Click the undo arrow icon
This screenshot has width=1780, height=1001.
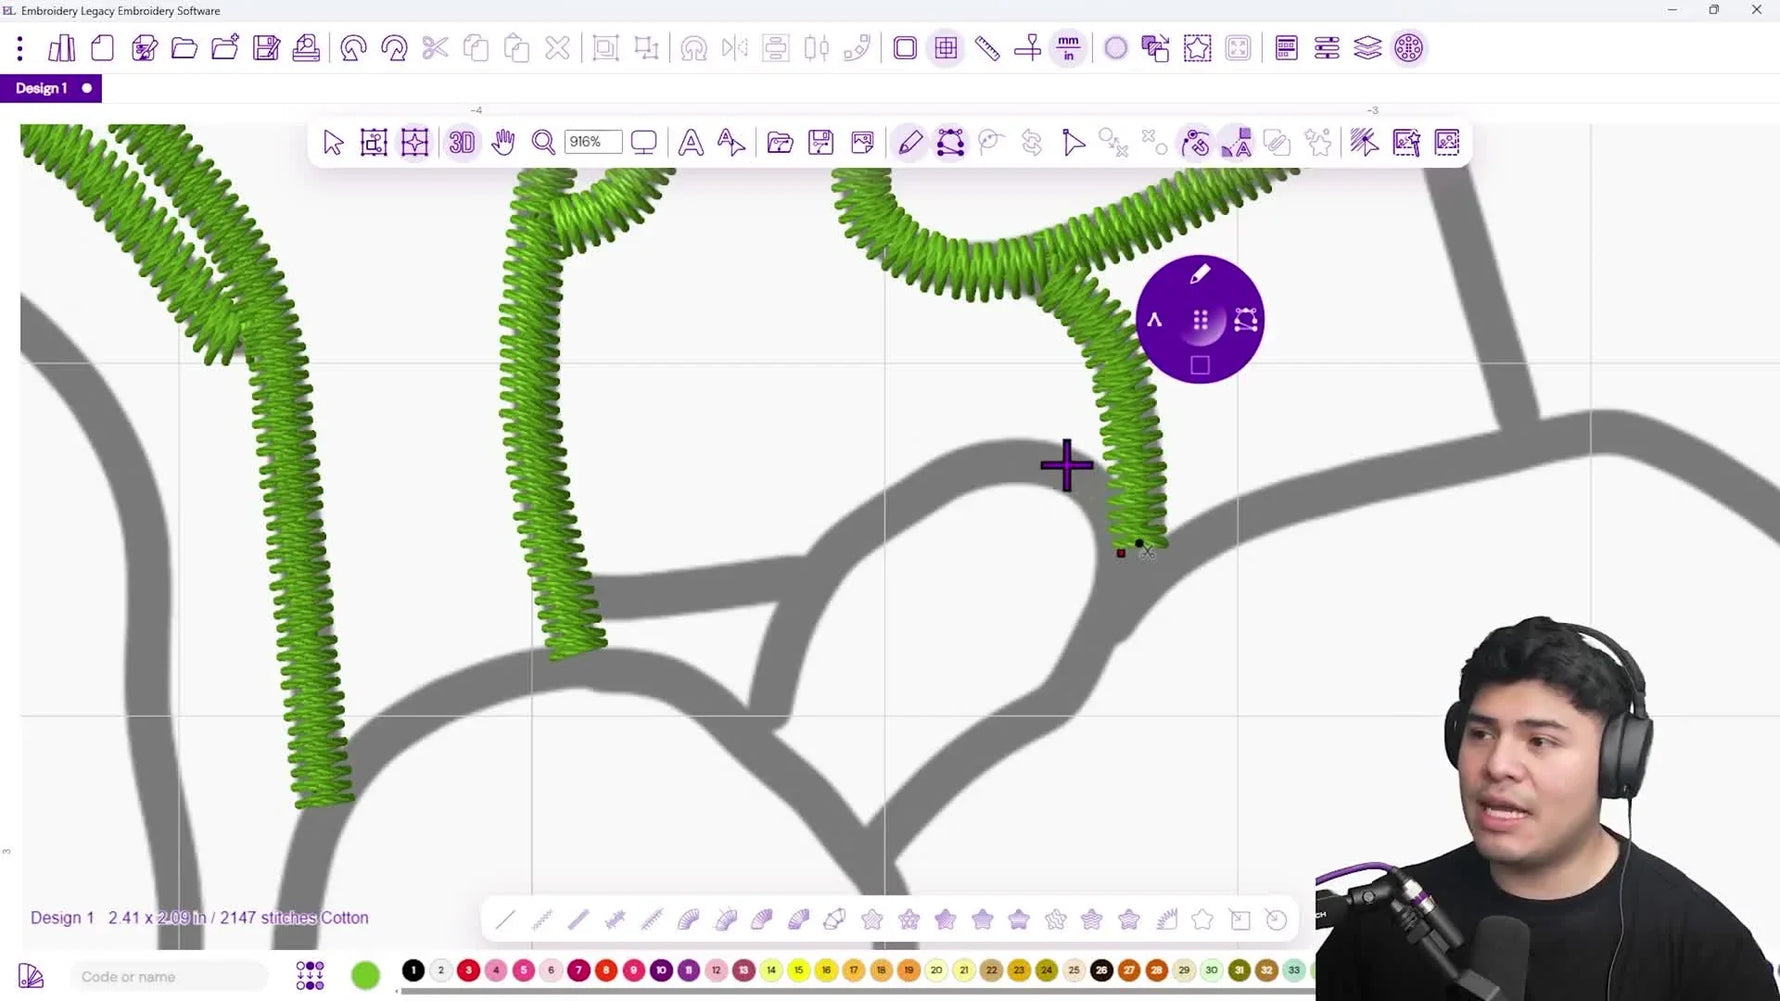pos(353,48)
